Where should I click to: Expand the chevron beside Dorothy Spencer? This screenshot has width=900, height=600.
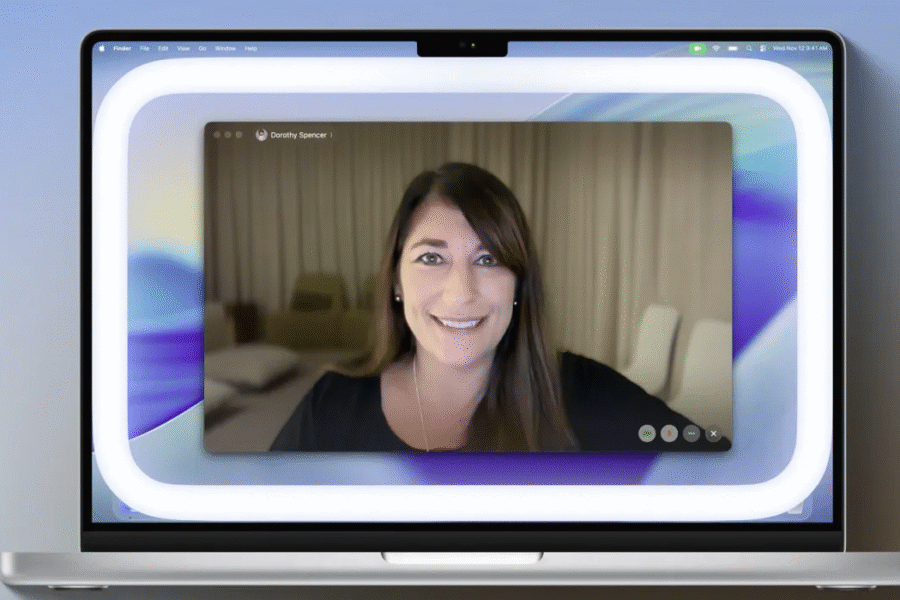[x=331, y=135]
